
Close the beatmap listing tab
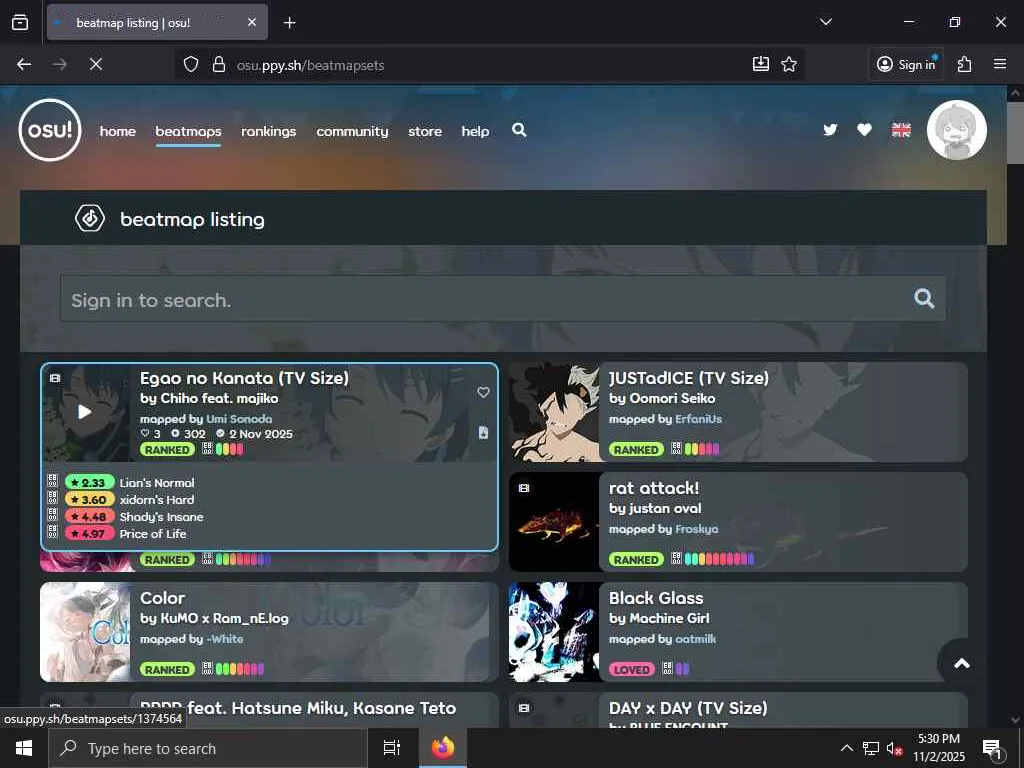click(252, 22)
